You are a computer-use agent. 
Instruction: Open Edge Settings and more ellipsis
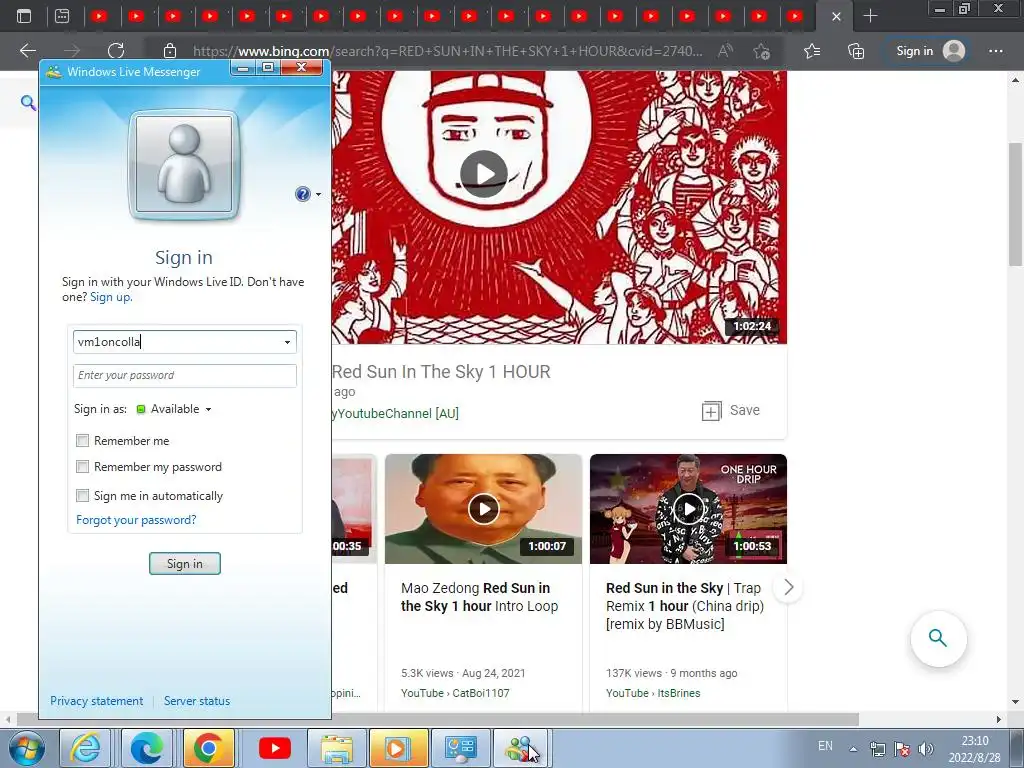point(995,51)
